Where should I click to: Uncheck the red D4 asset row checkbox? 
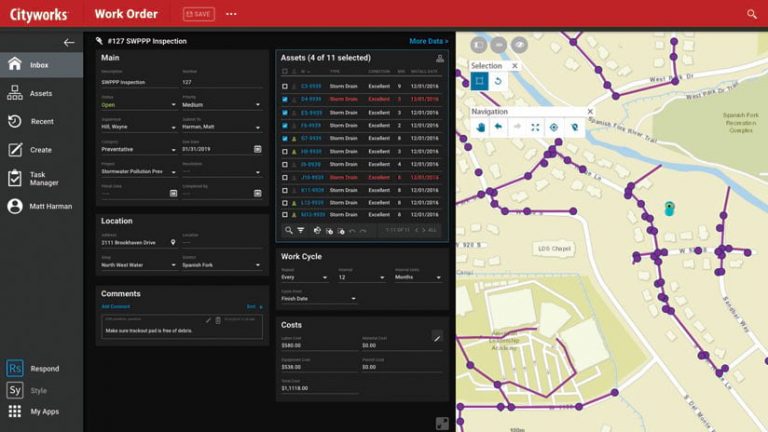coord(285,99)
